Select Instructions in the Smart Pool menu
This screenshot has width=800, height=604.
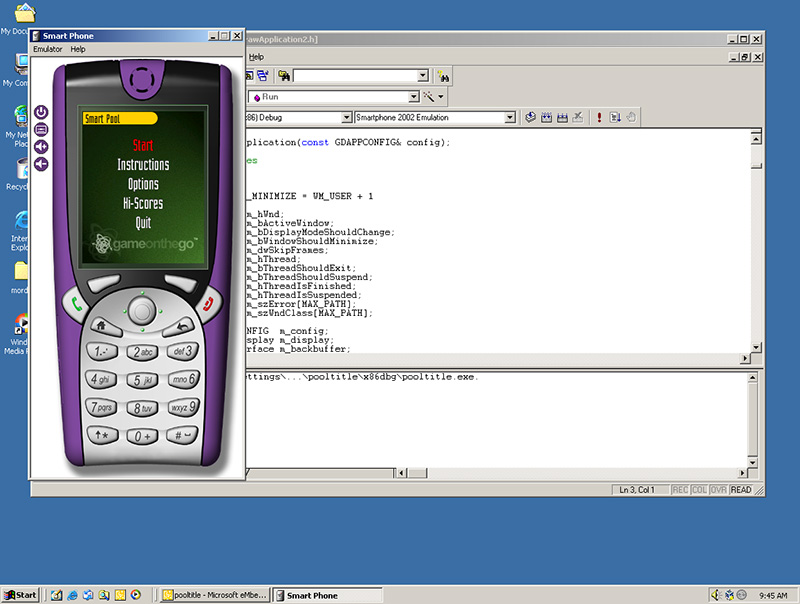pos(143,164)
